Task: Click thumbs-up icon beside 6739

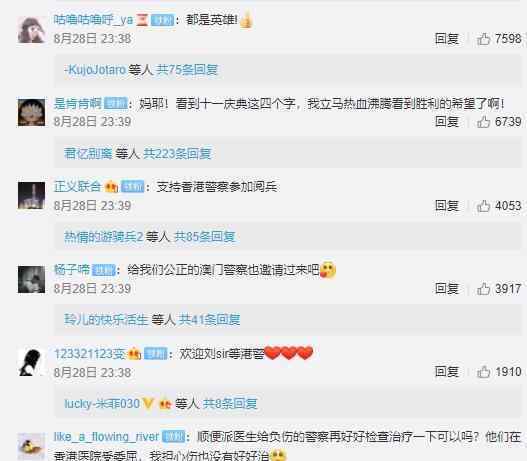Action: click(x=483, y=122)
